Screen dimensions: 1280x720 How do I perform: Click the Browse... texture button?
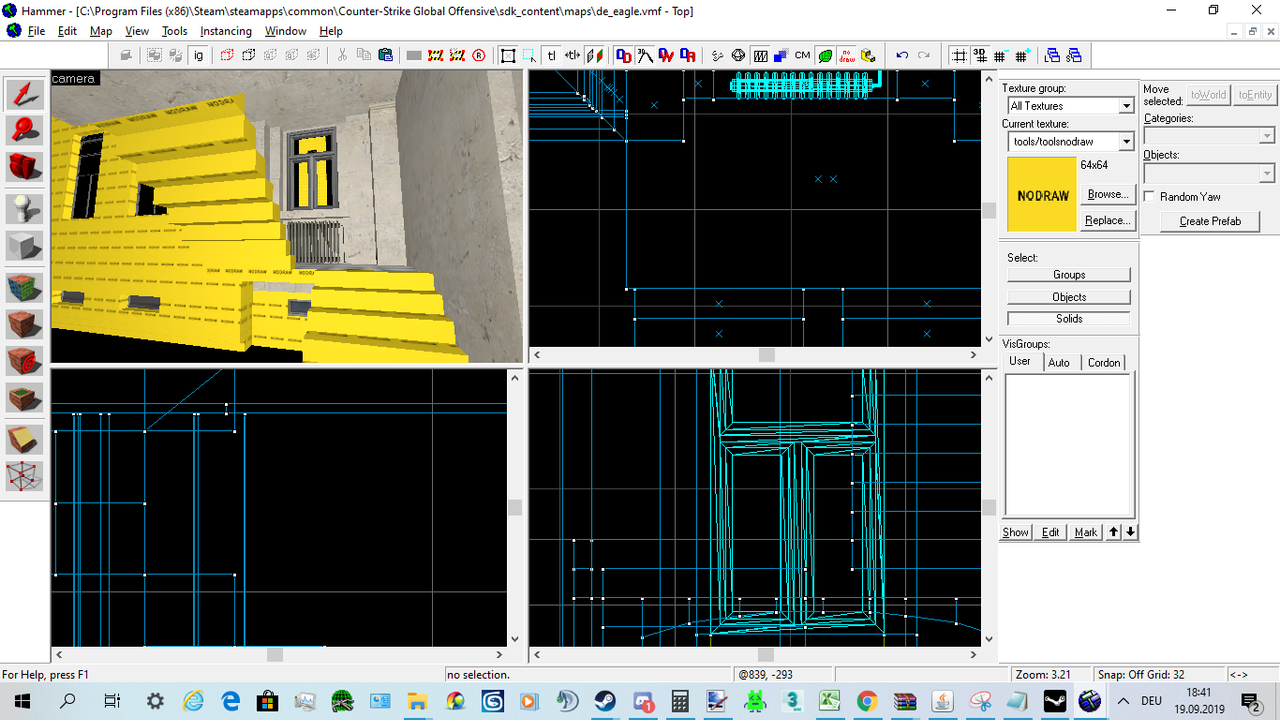tap(1108, 194)
